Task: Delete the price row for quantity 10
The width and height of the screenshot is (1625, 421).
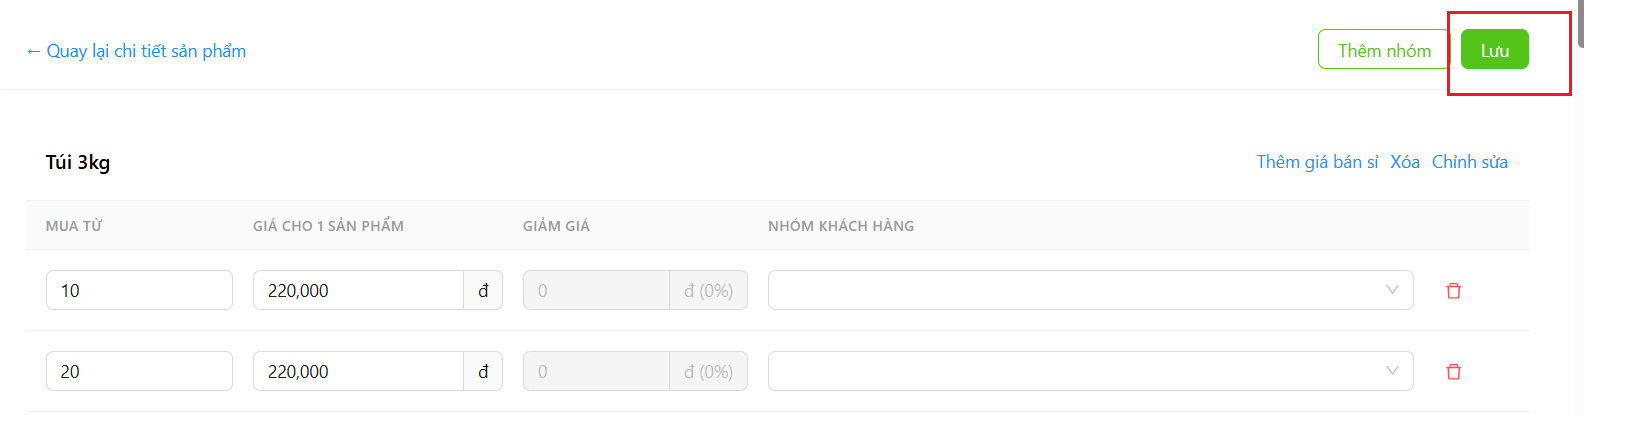Action: tap(1454, 291)
